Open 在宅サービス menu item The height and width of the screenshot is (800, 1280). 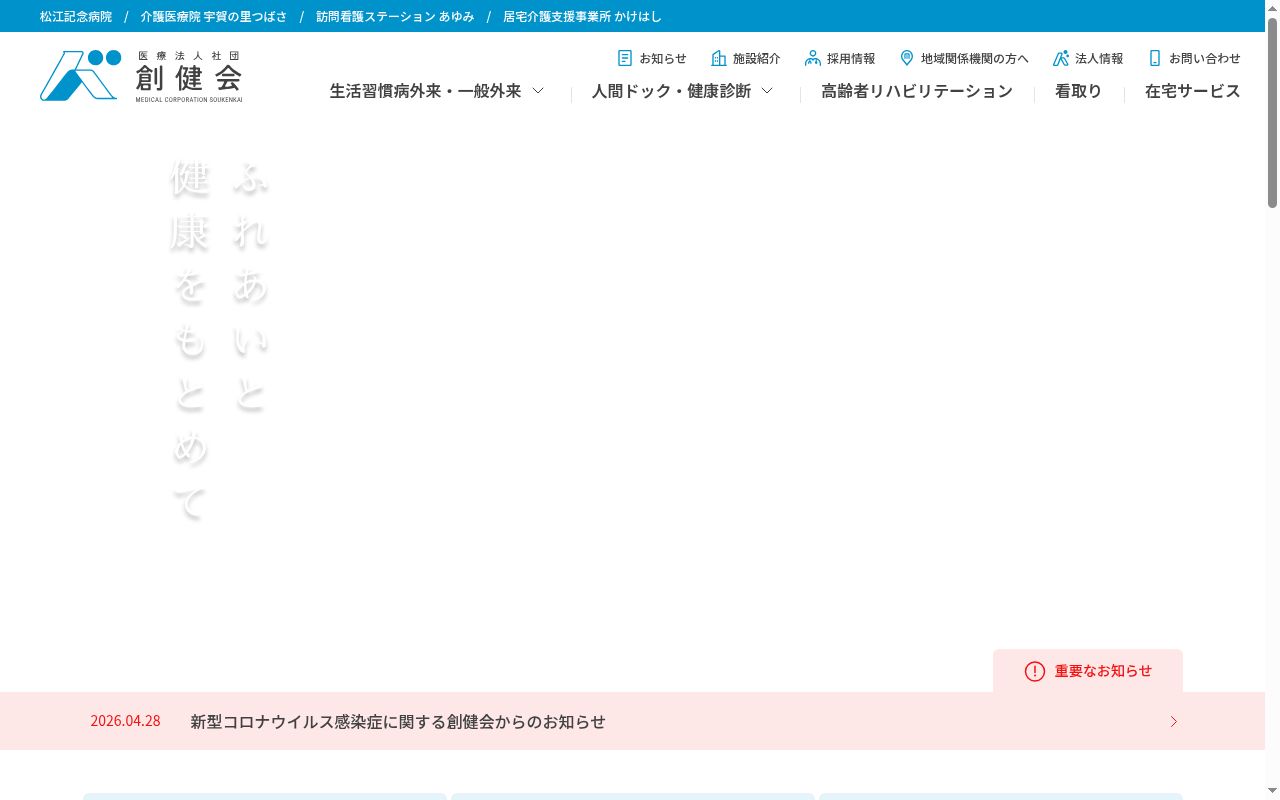[x=1193, y=91]
